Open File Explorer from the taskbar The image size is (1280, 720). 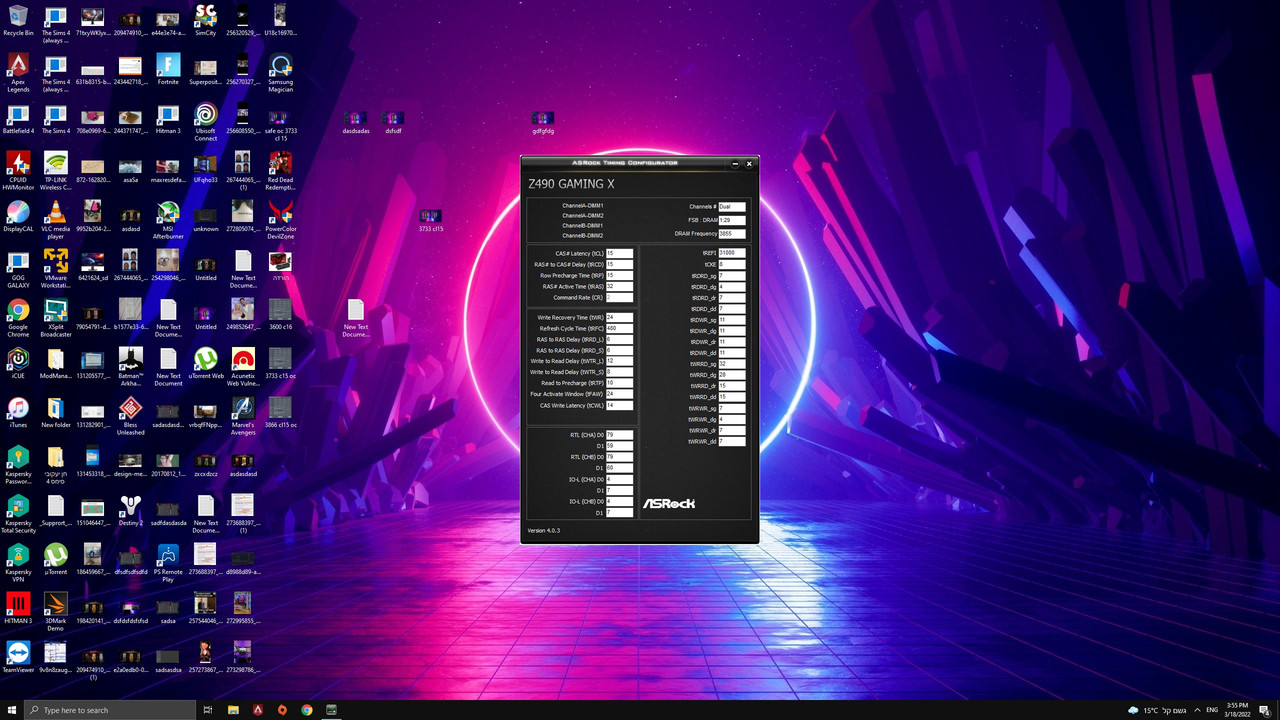point(233,709)
